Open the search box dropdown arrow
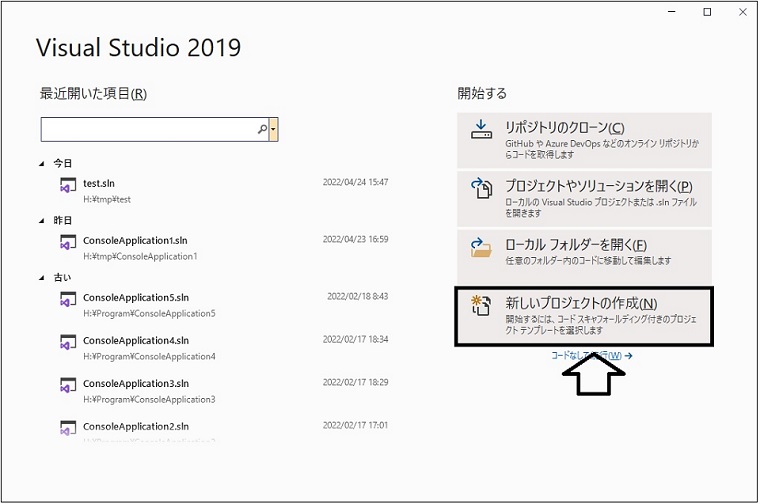The width and height of the screenshot is (760, 504). coord(273,129)
